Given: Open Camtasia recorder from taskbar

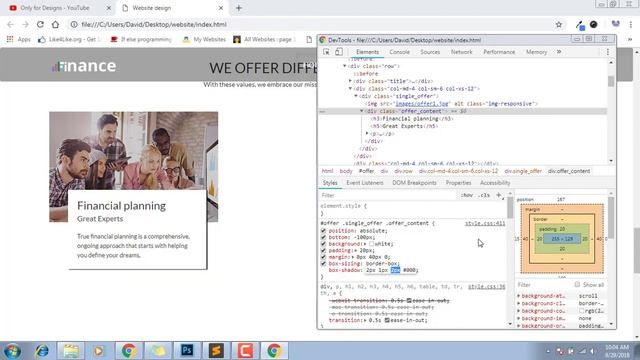Looking at the screenshot, I should pos(245,351).
